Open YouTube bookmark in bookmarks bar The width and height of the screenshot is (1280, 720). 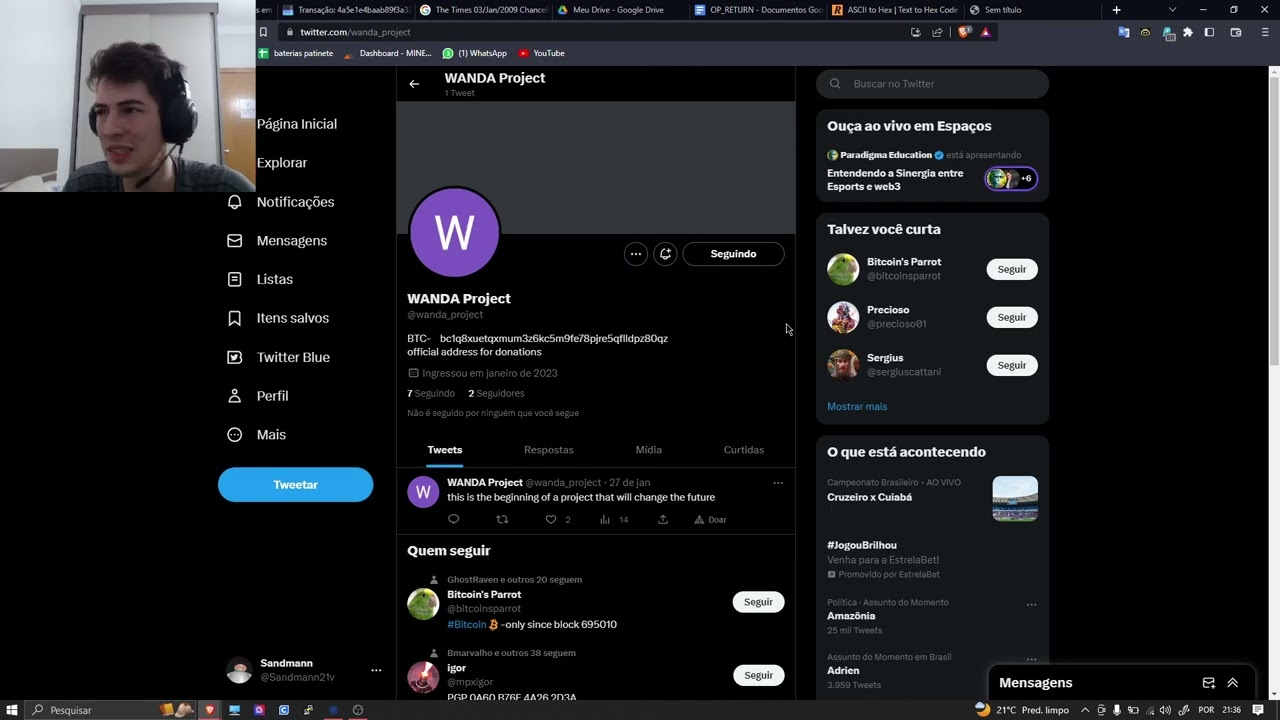(x=541, y=53)
